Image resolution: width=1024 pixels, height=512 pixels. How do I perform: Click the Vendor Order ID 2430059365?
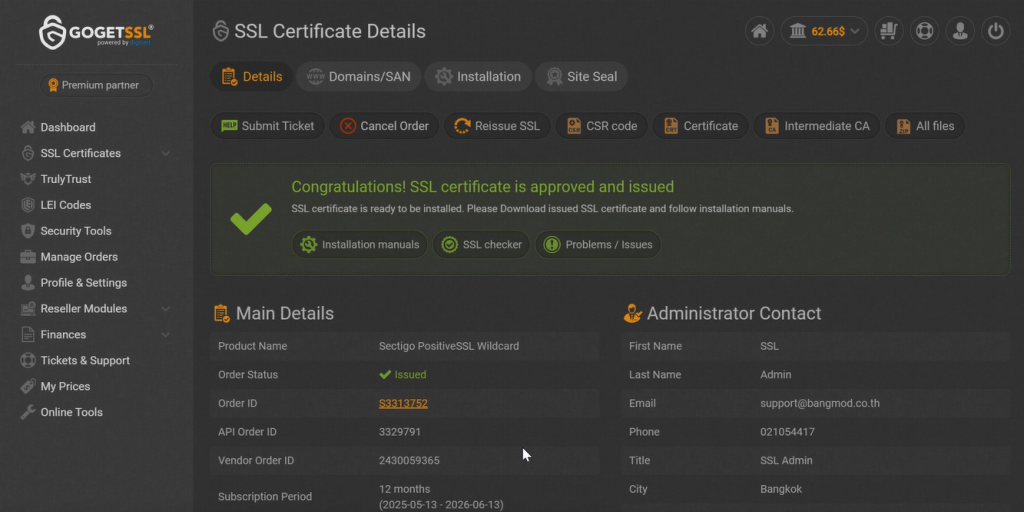pyautogui.click(x=409, y=460)
